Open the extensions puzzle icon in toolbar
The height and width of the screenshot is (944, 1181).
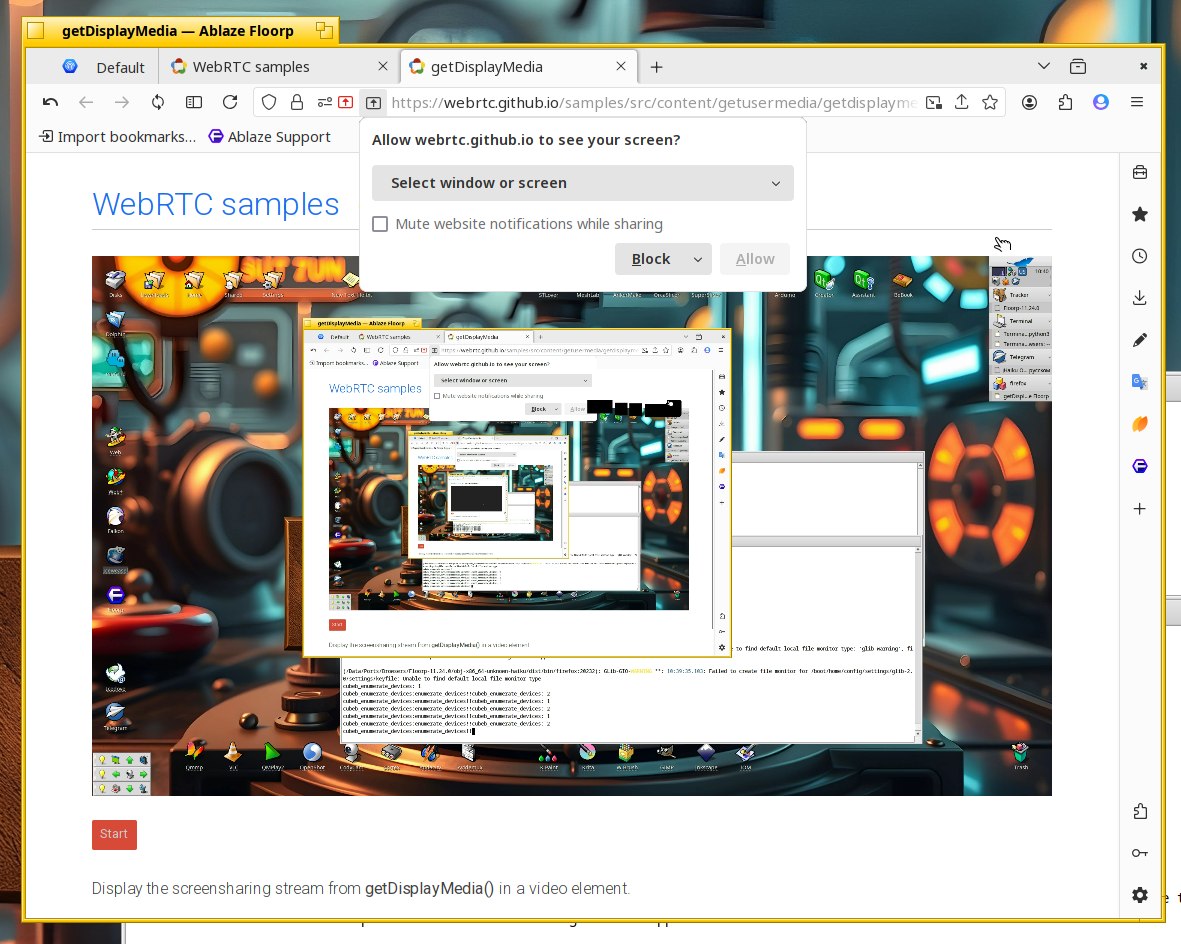point(1065,102)
